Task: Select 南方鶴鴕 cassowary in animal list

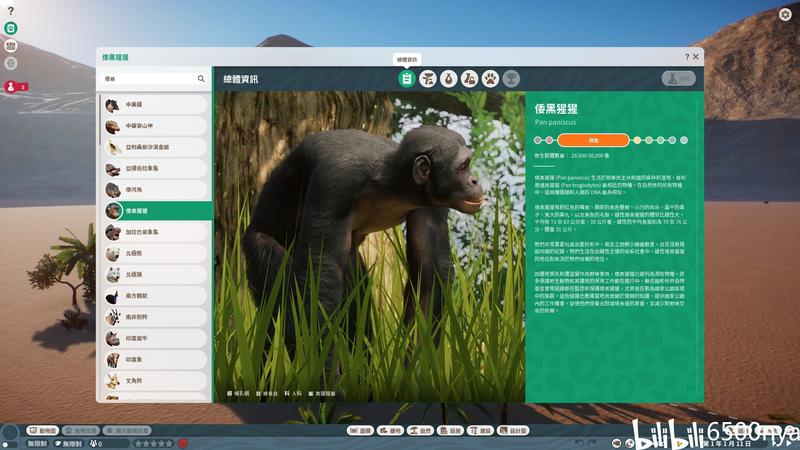Action: coord(156,296)
